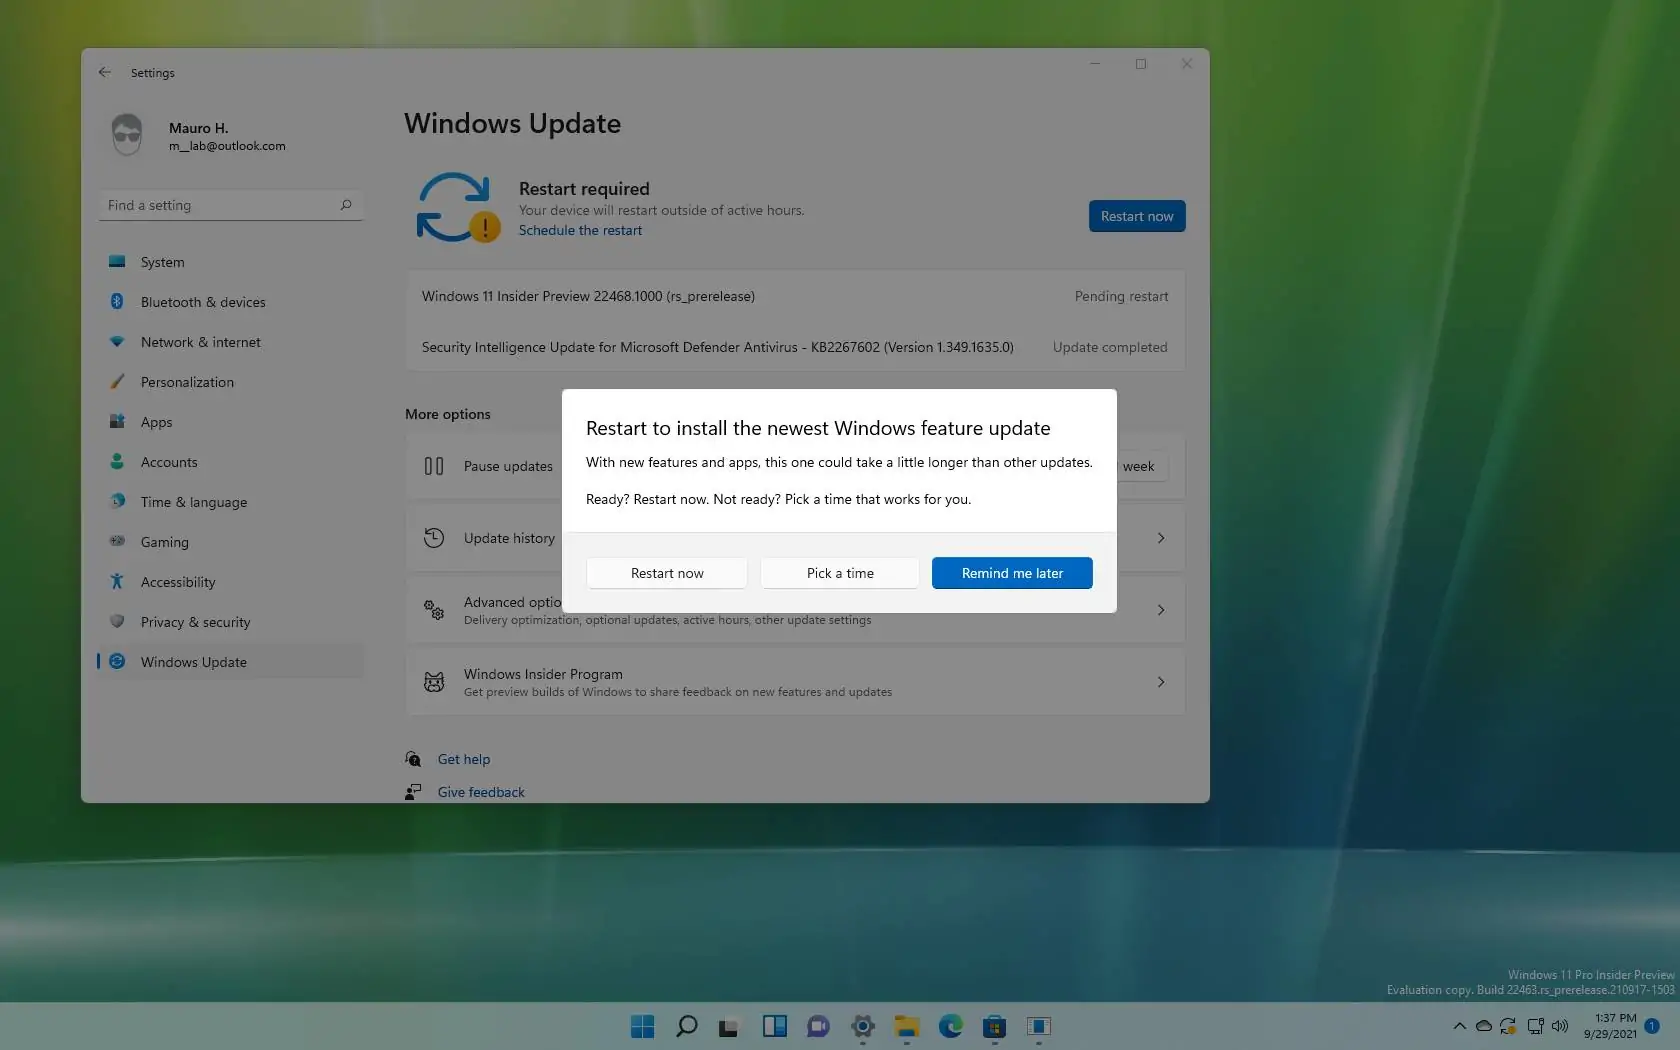
Task: Switch to the Accounts section
Action: tap(168, 462)
